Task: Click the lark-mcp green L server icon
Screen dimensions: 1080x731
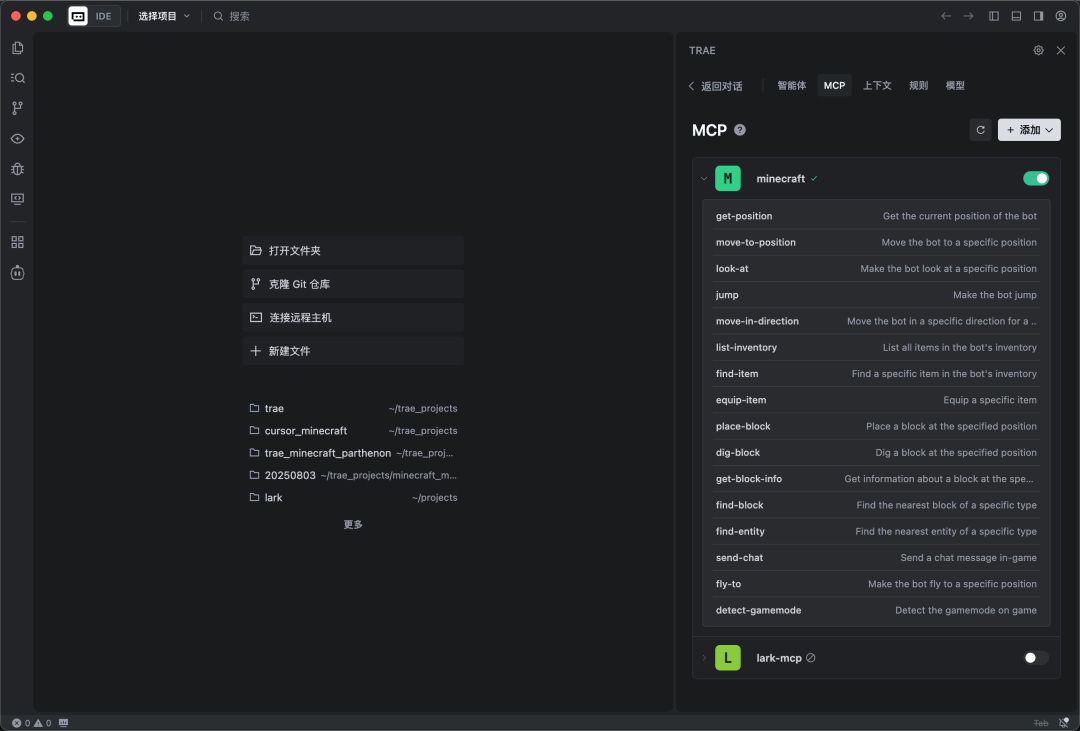Action: pos(727,658)
